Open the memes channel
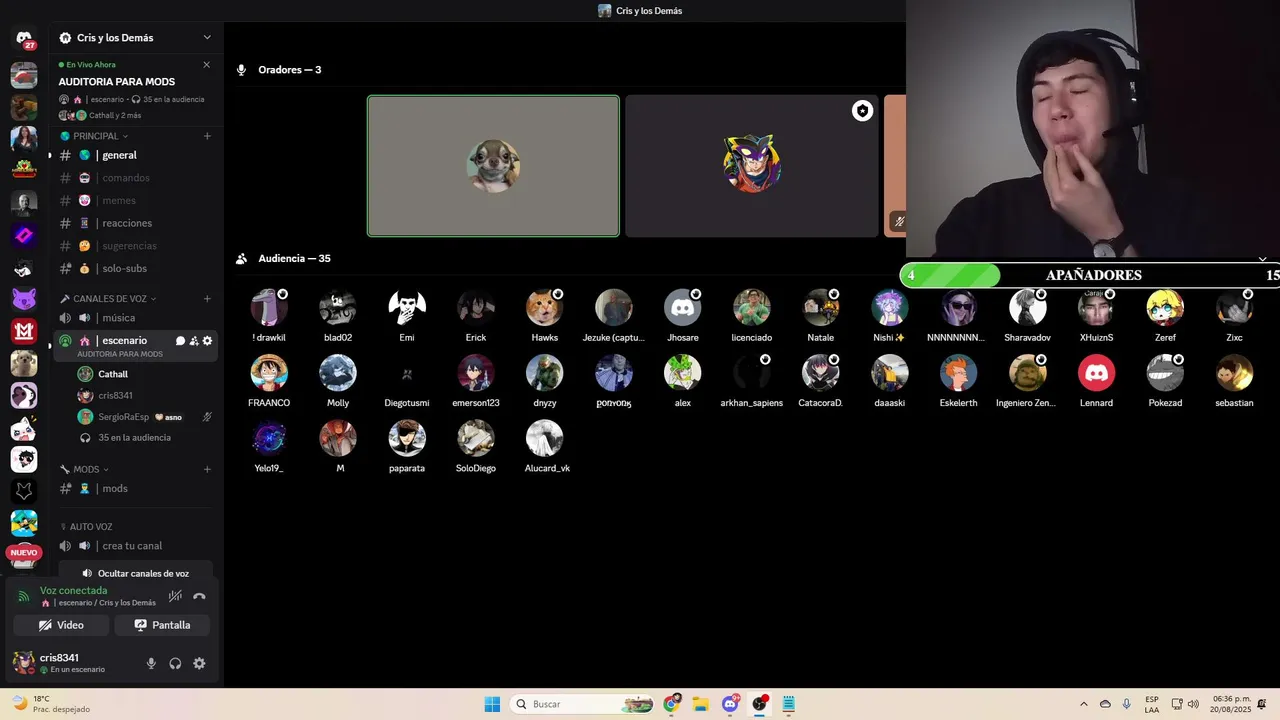Viewport: 1280px width, 720px height. [x=135, y=200]
